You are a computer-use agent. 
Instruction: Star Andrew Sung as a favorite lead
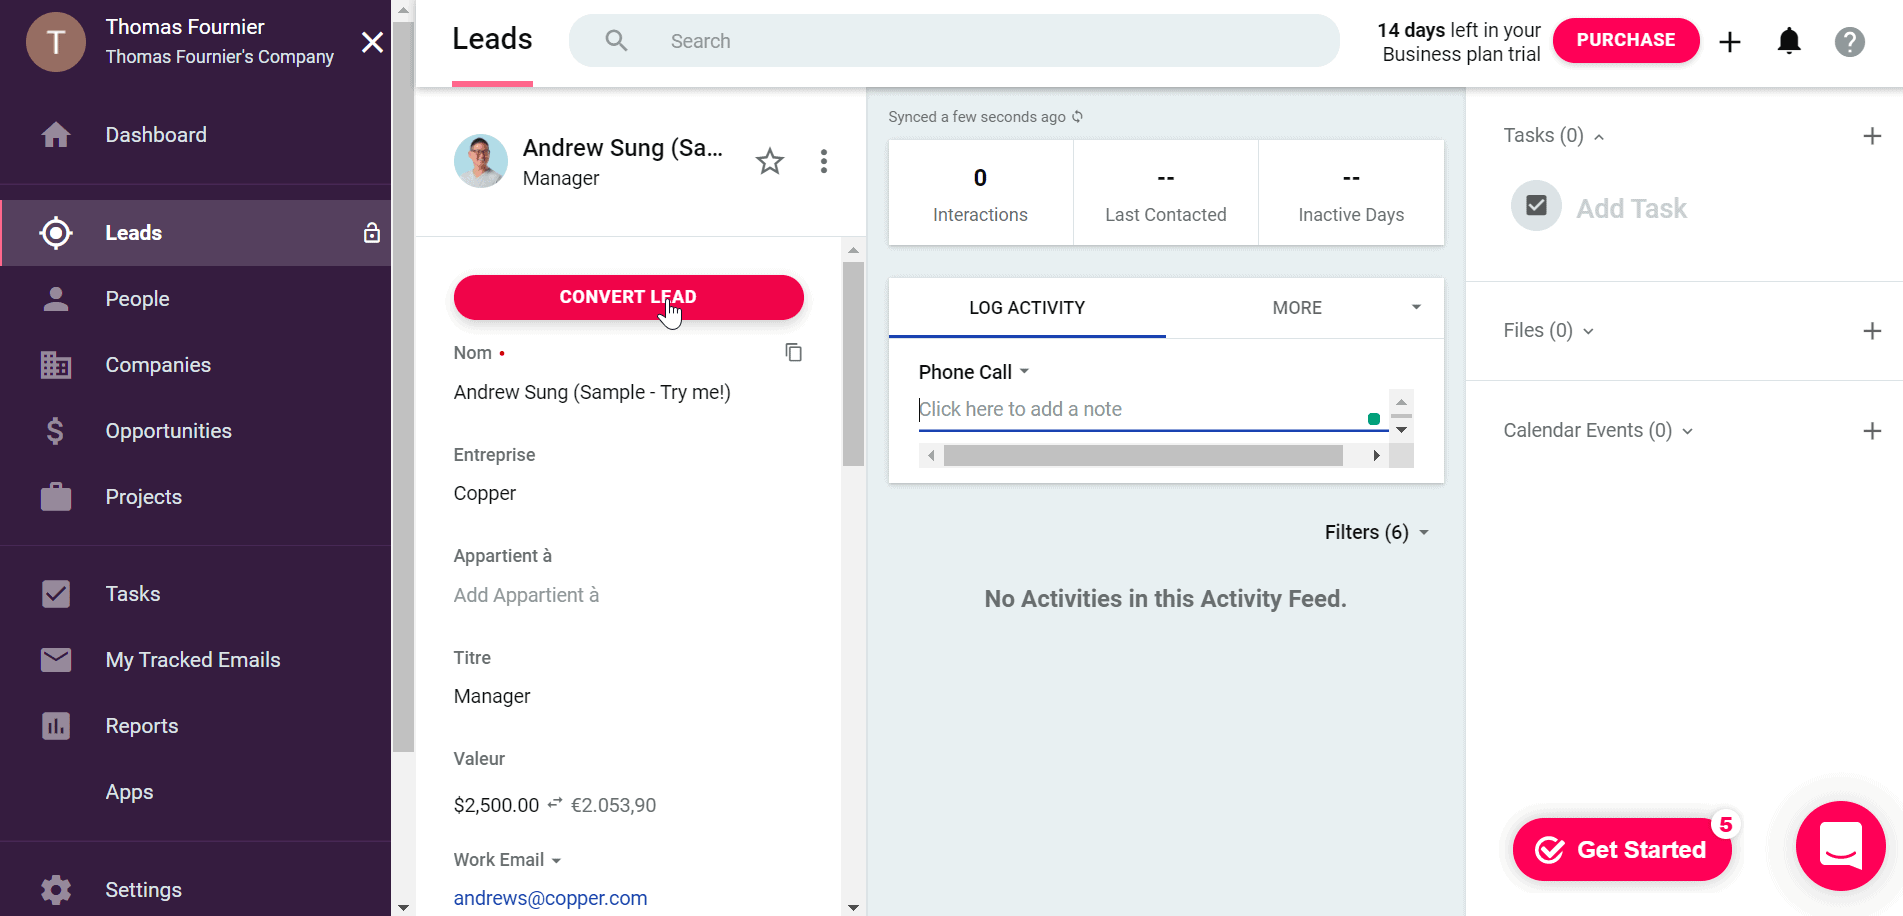769,161
